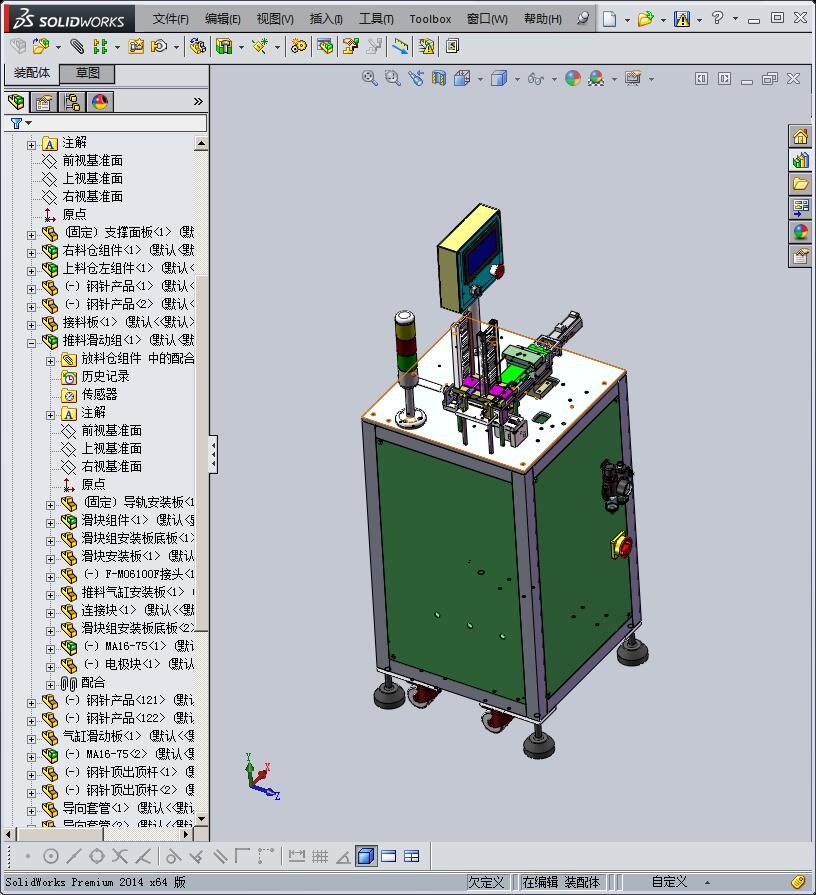Image resolution: width=816 pixels, height=895 pixels.
Task: Click the Mate paperclip icon
Action: (x=76, y=46)
